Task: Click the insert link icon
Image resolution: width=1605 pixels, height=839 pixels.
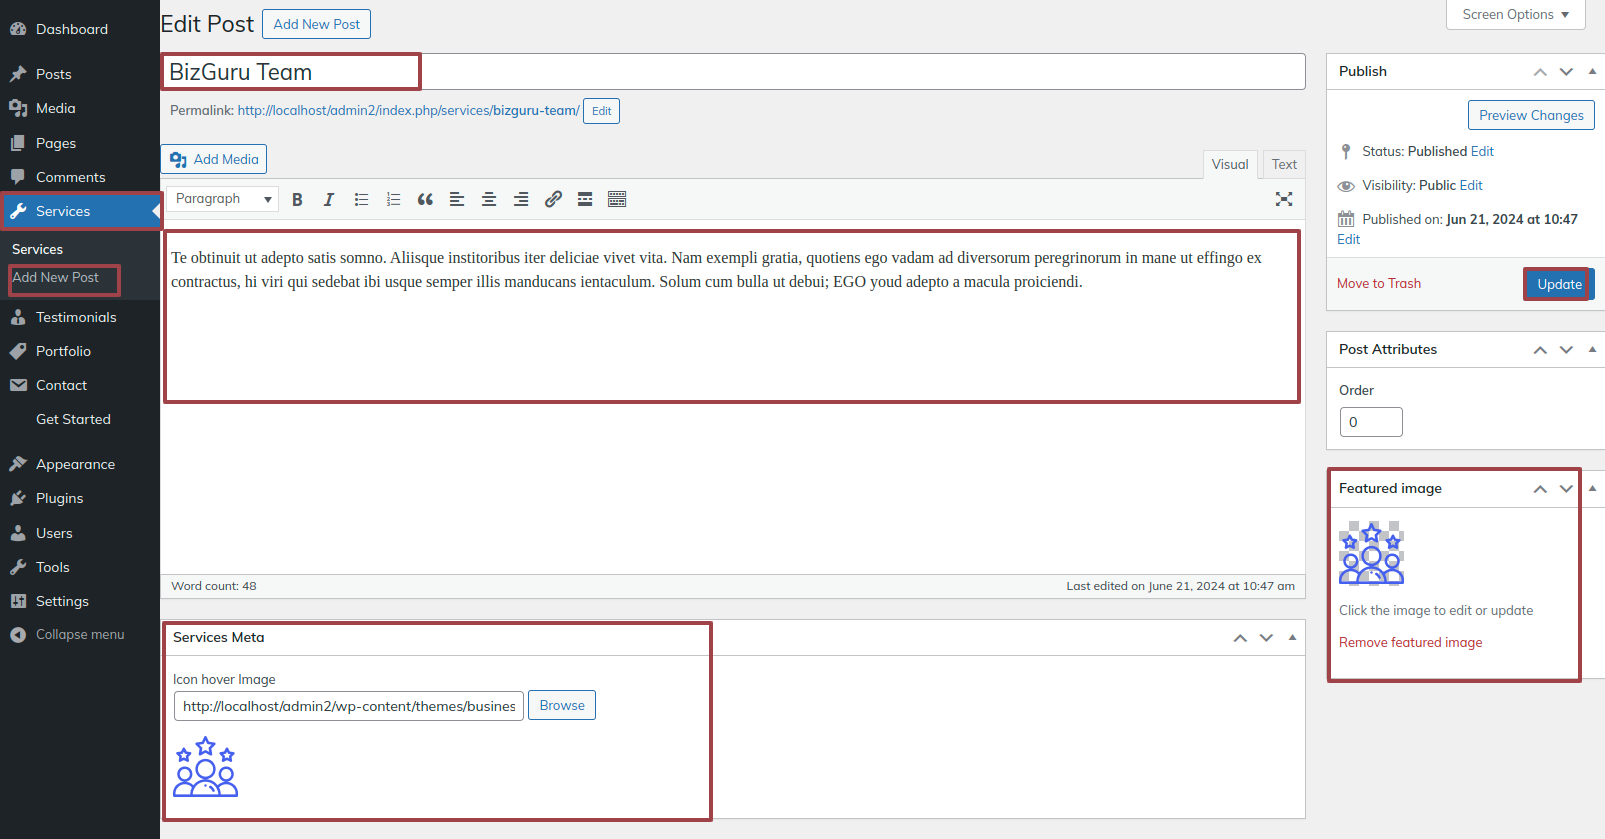Action: click(x=553, y=200)
